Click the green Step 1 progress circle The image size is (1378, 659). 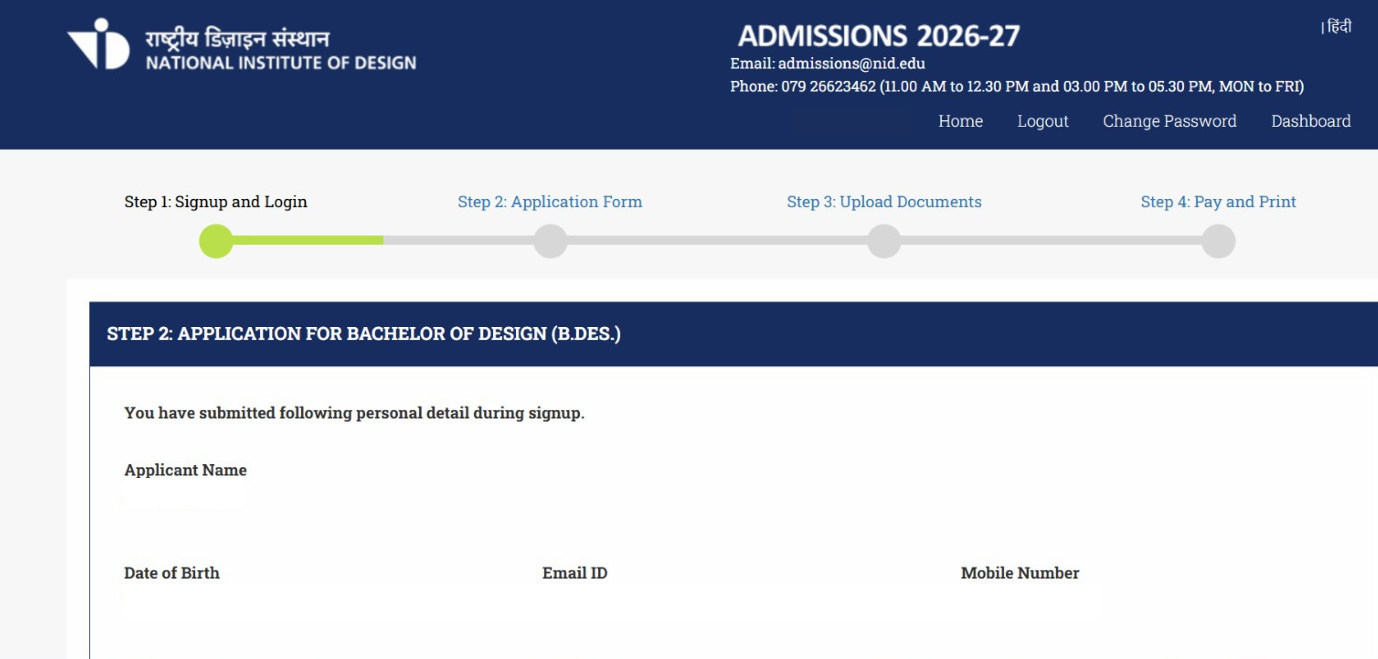click(216, 241)
